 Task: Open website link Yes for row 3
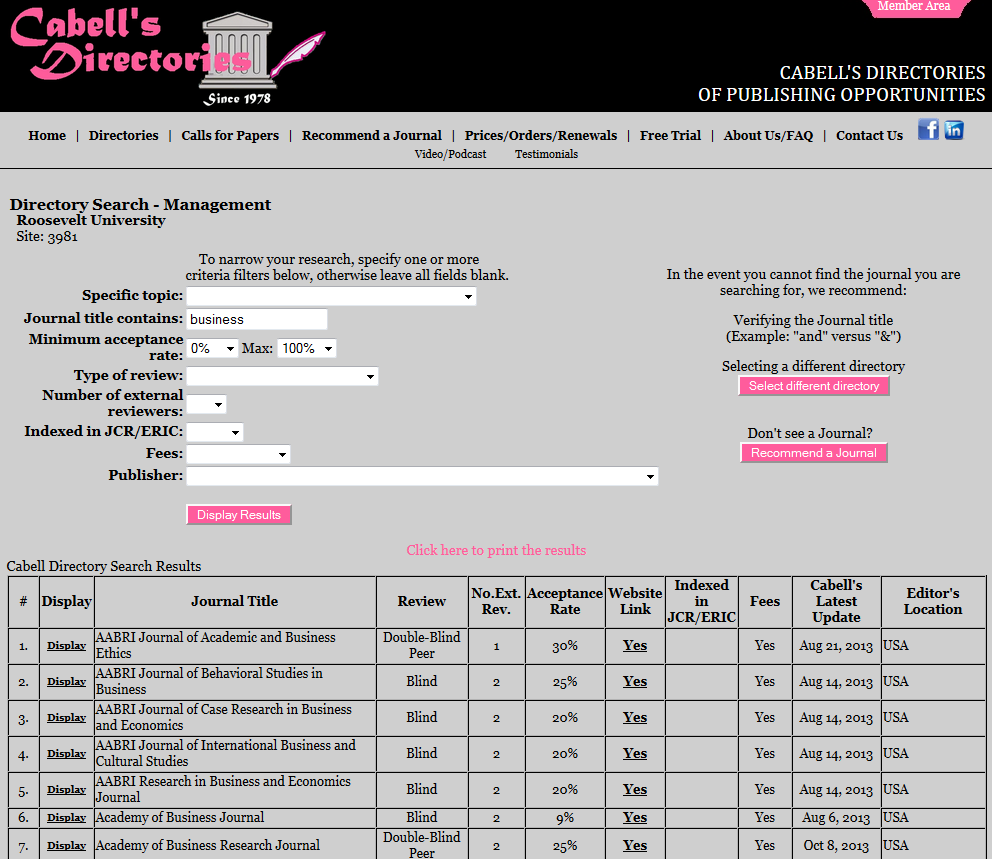[x=635, y=717]
